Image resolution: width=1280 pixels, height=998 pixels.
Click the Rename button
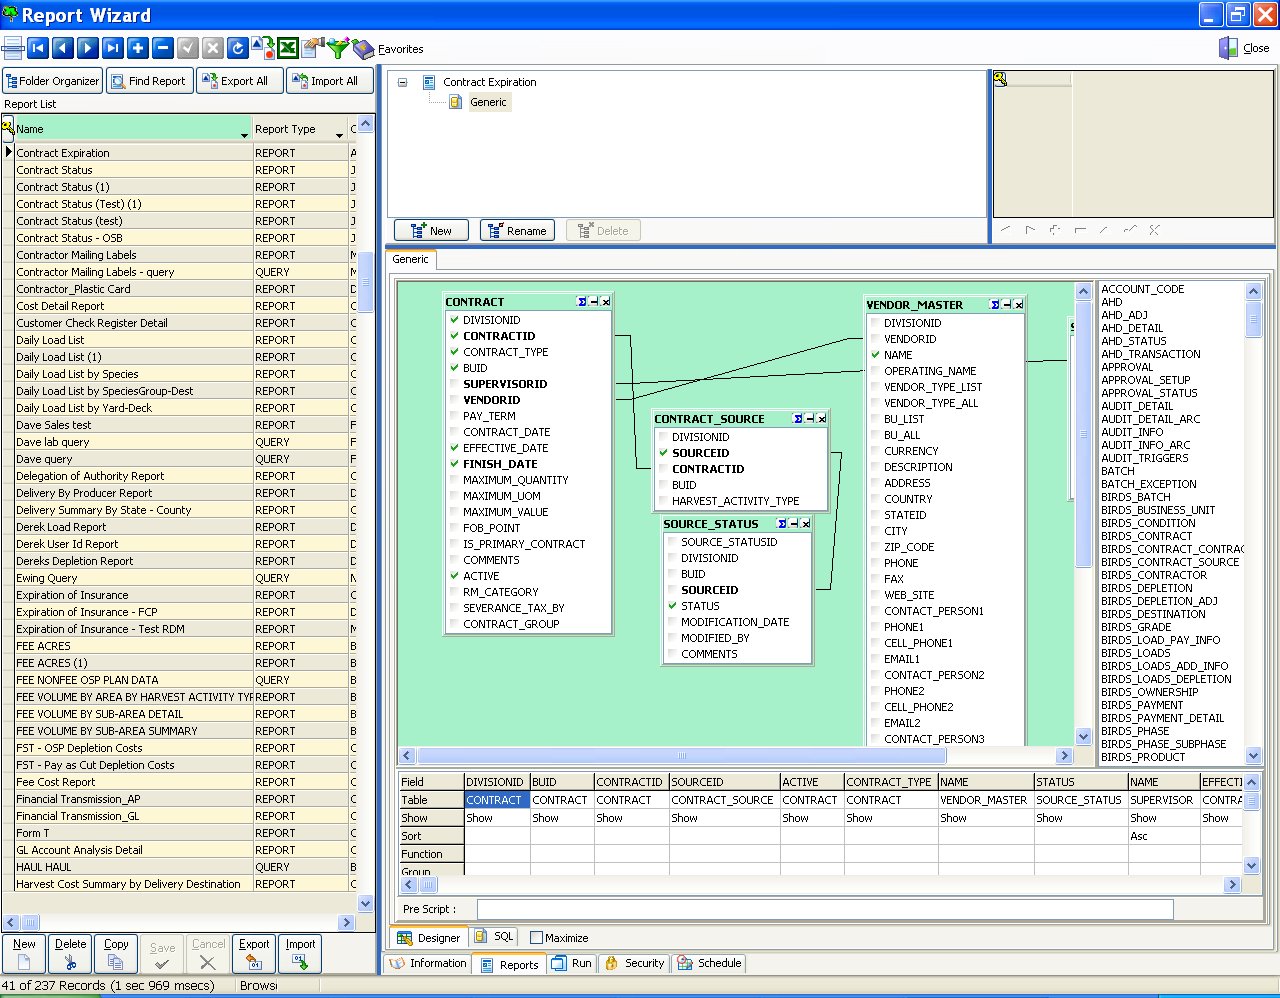pyautogui.click(x=517, y=231)
